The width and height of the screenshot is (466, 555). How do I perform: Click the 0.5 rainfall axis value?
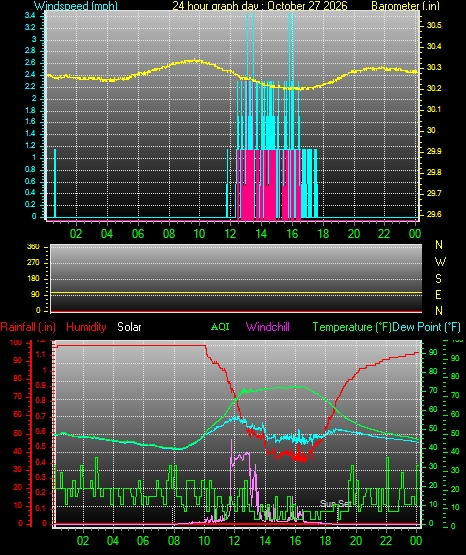(x=41, y=446)
